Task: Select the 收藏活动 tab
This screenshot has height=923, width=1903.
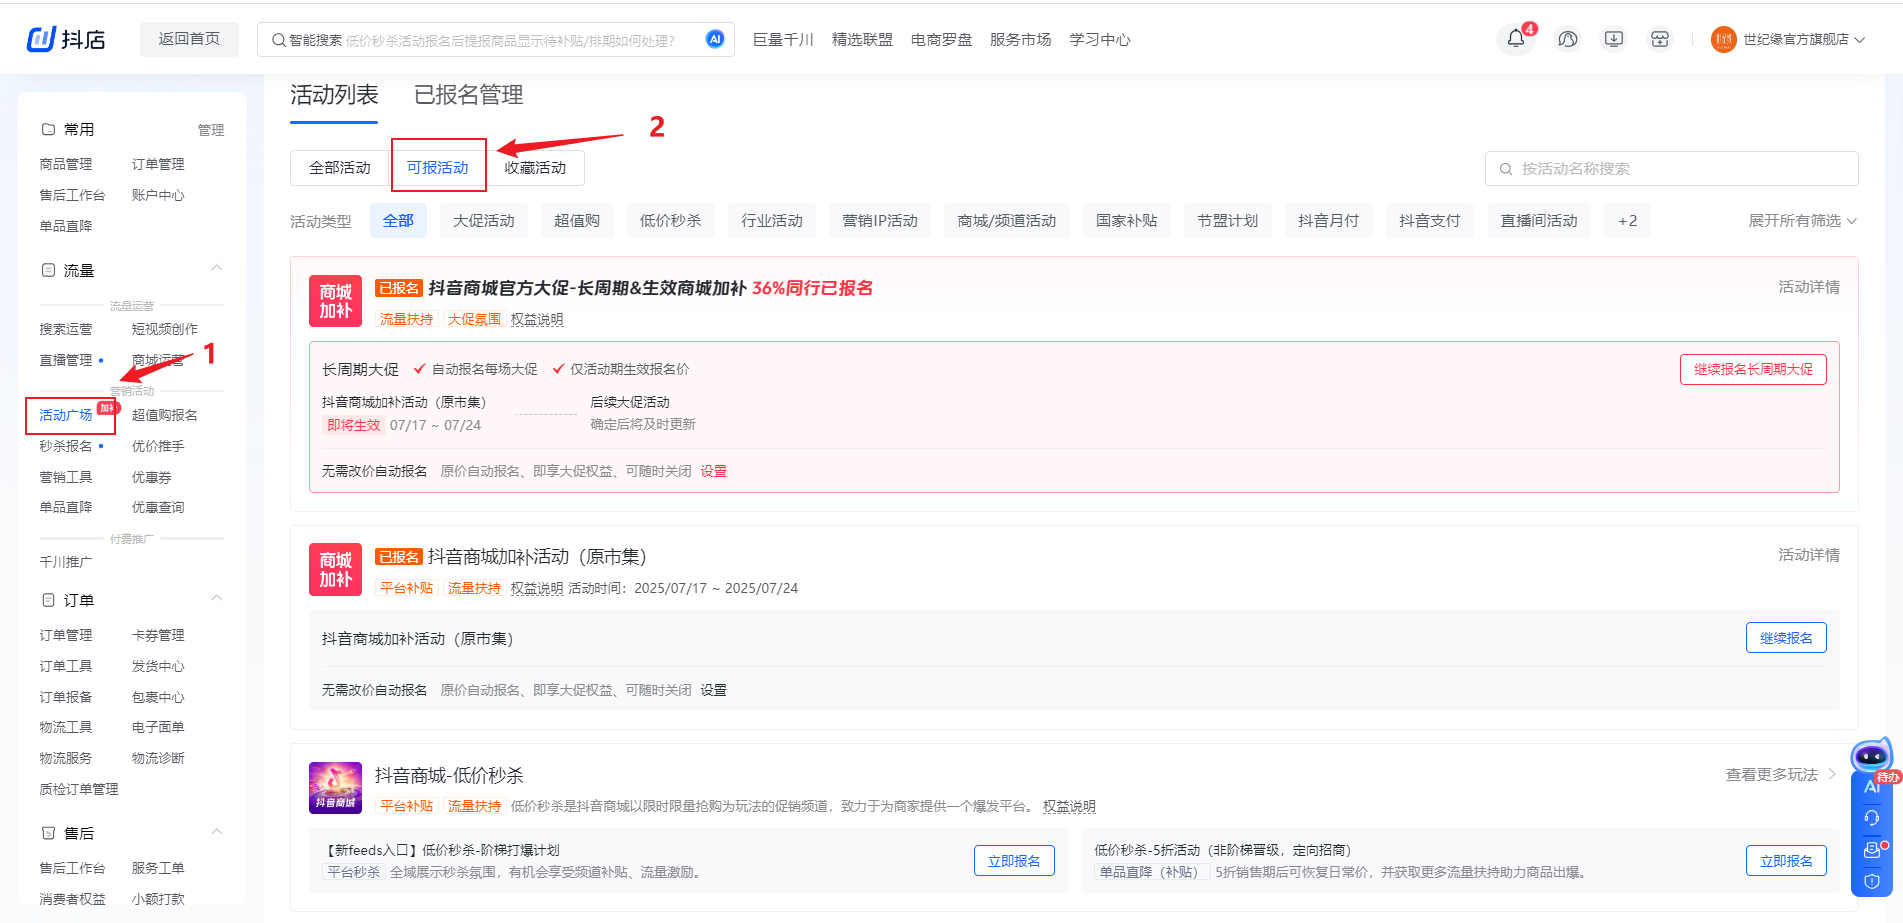Action: tap(535, 168)
